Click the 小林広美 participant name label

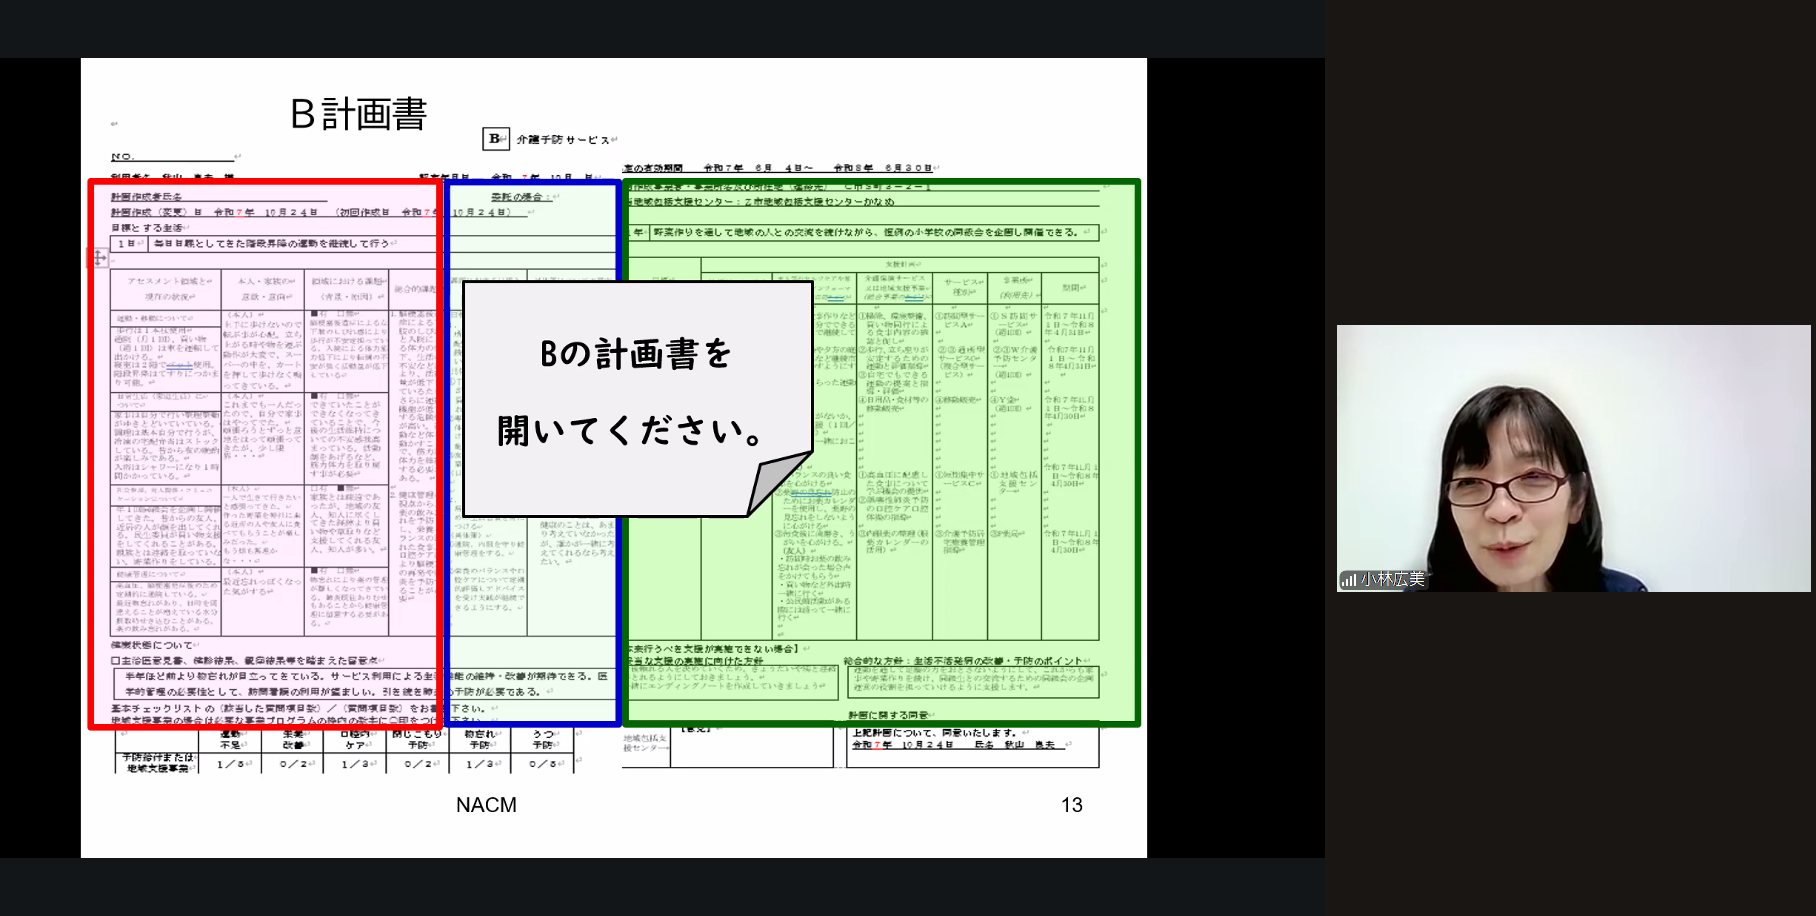1392,580
